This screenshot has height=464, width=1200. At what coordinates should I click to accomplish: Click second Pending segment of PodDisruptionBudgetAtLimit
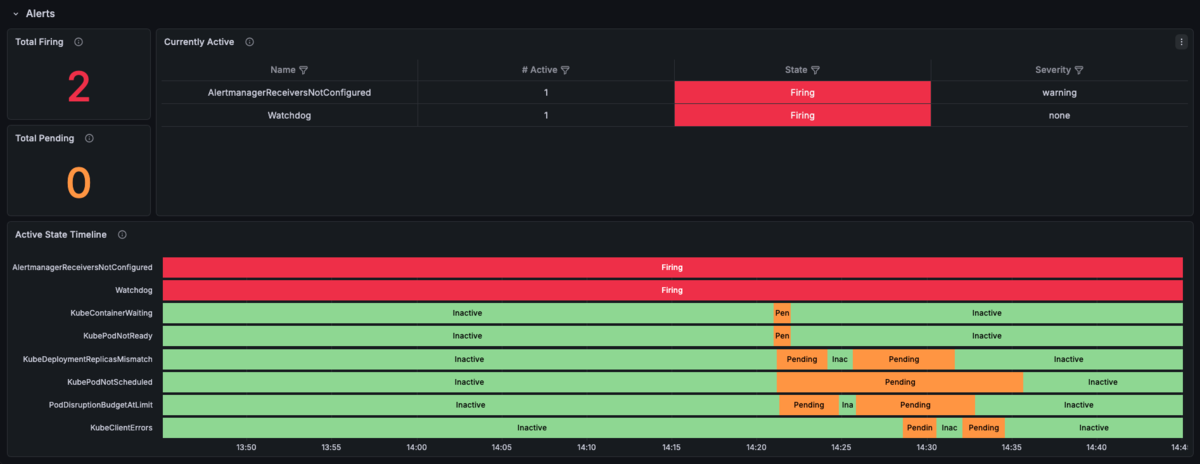[x=915, y=405]
